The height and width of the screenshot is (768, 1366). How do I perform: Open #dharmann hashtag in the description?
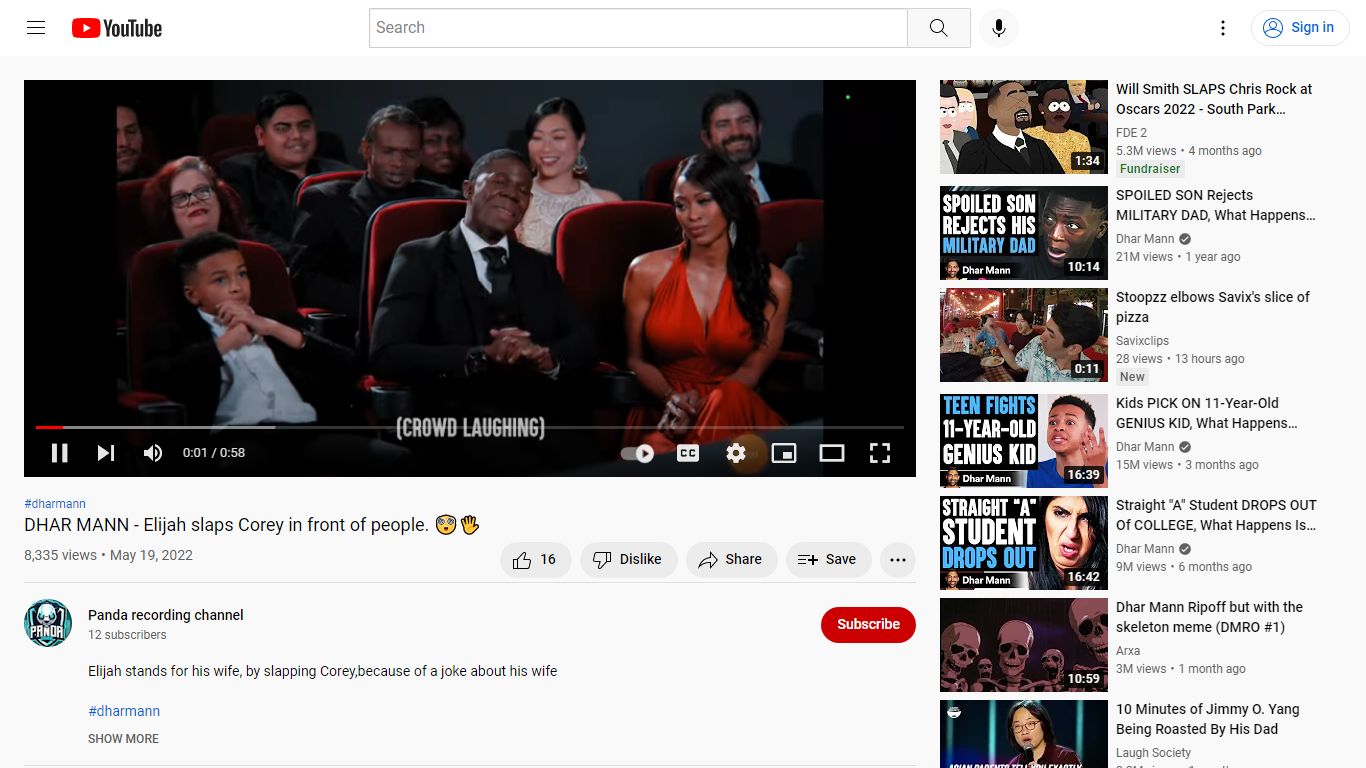pos(124,711)
